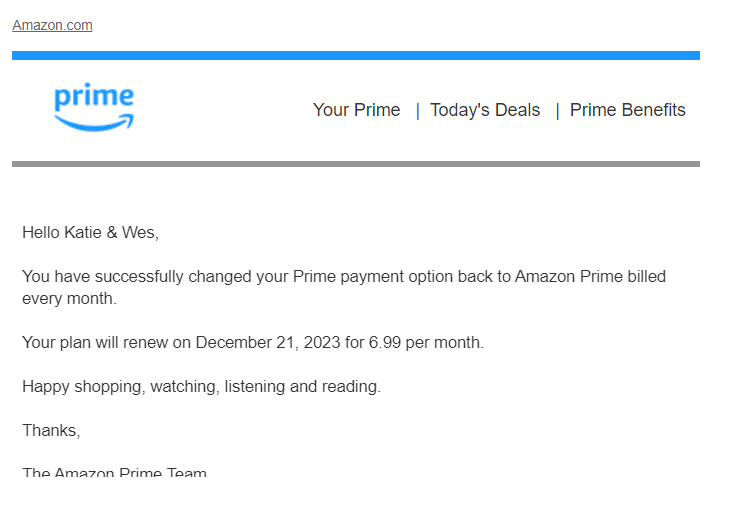Image resolution: width=735 pixels, height=517 pixels.
Task: Click the Hello Katie & Wes greeting
Action: 90,232
